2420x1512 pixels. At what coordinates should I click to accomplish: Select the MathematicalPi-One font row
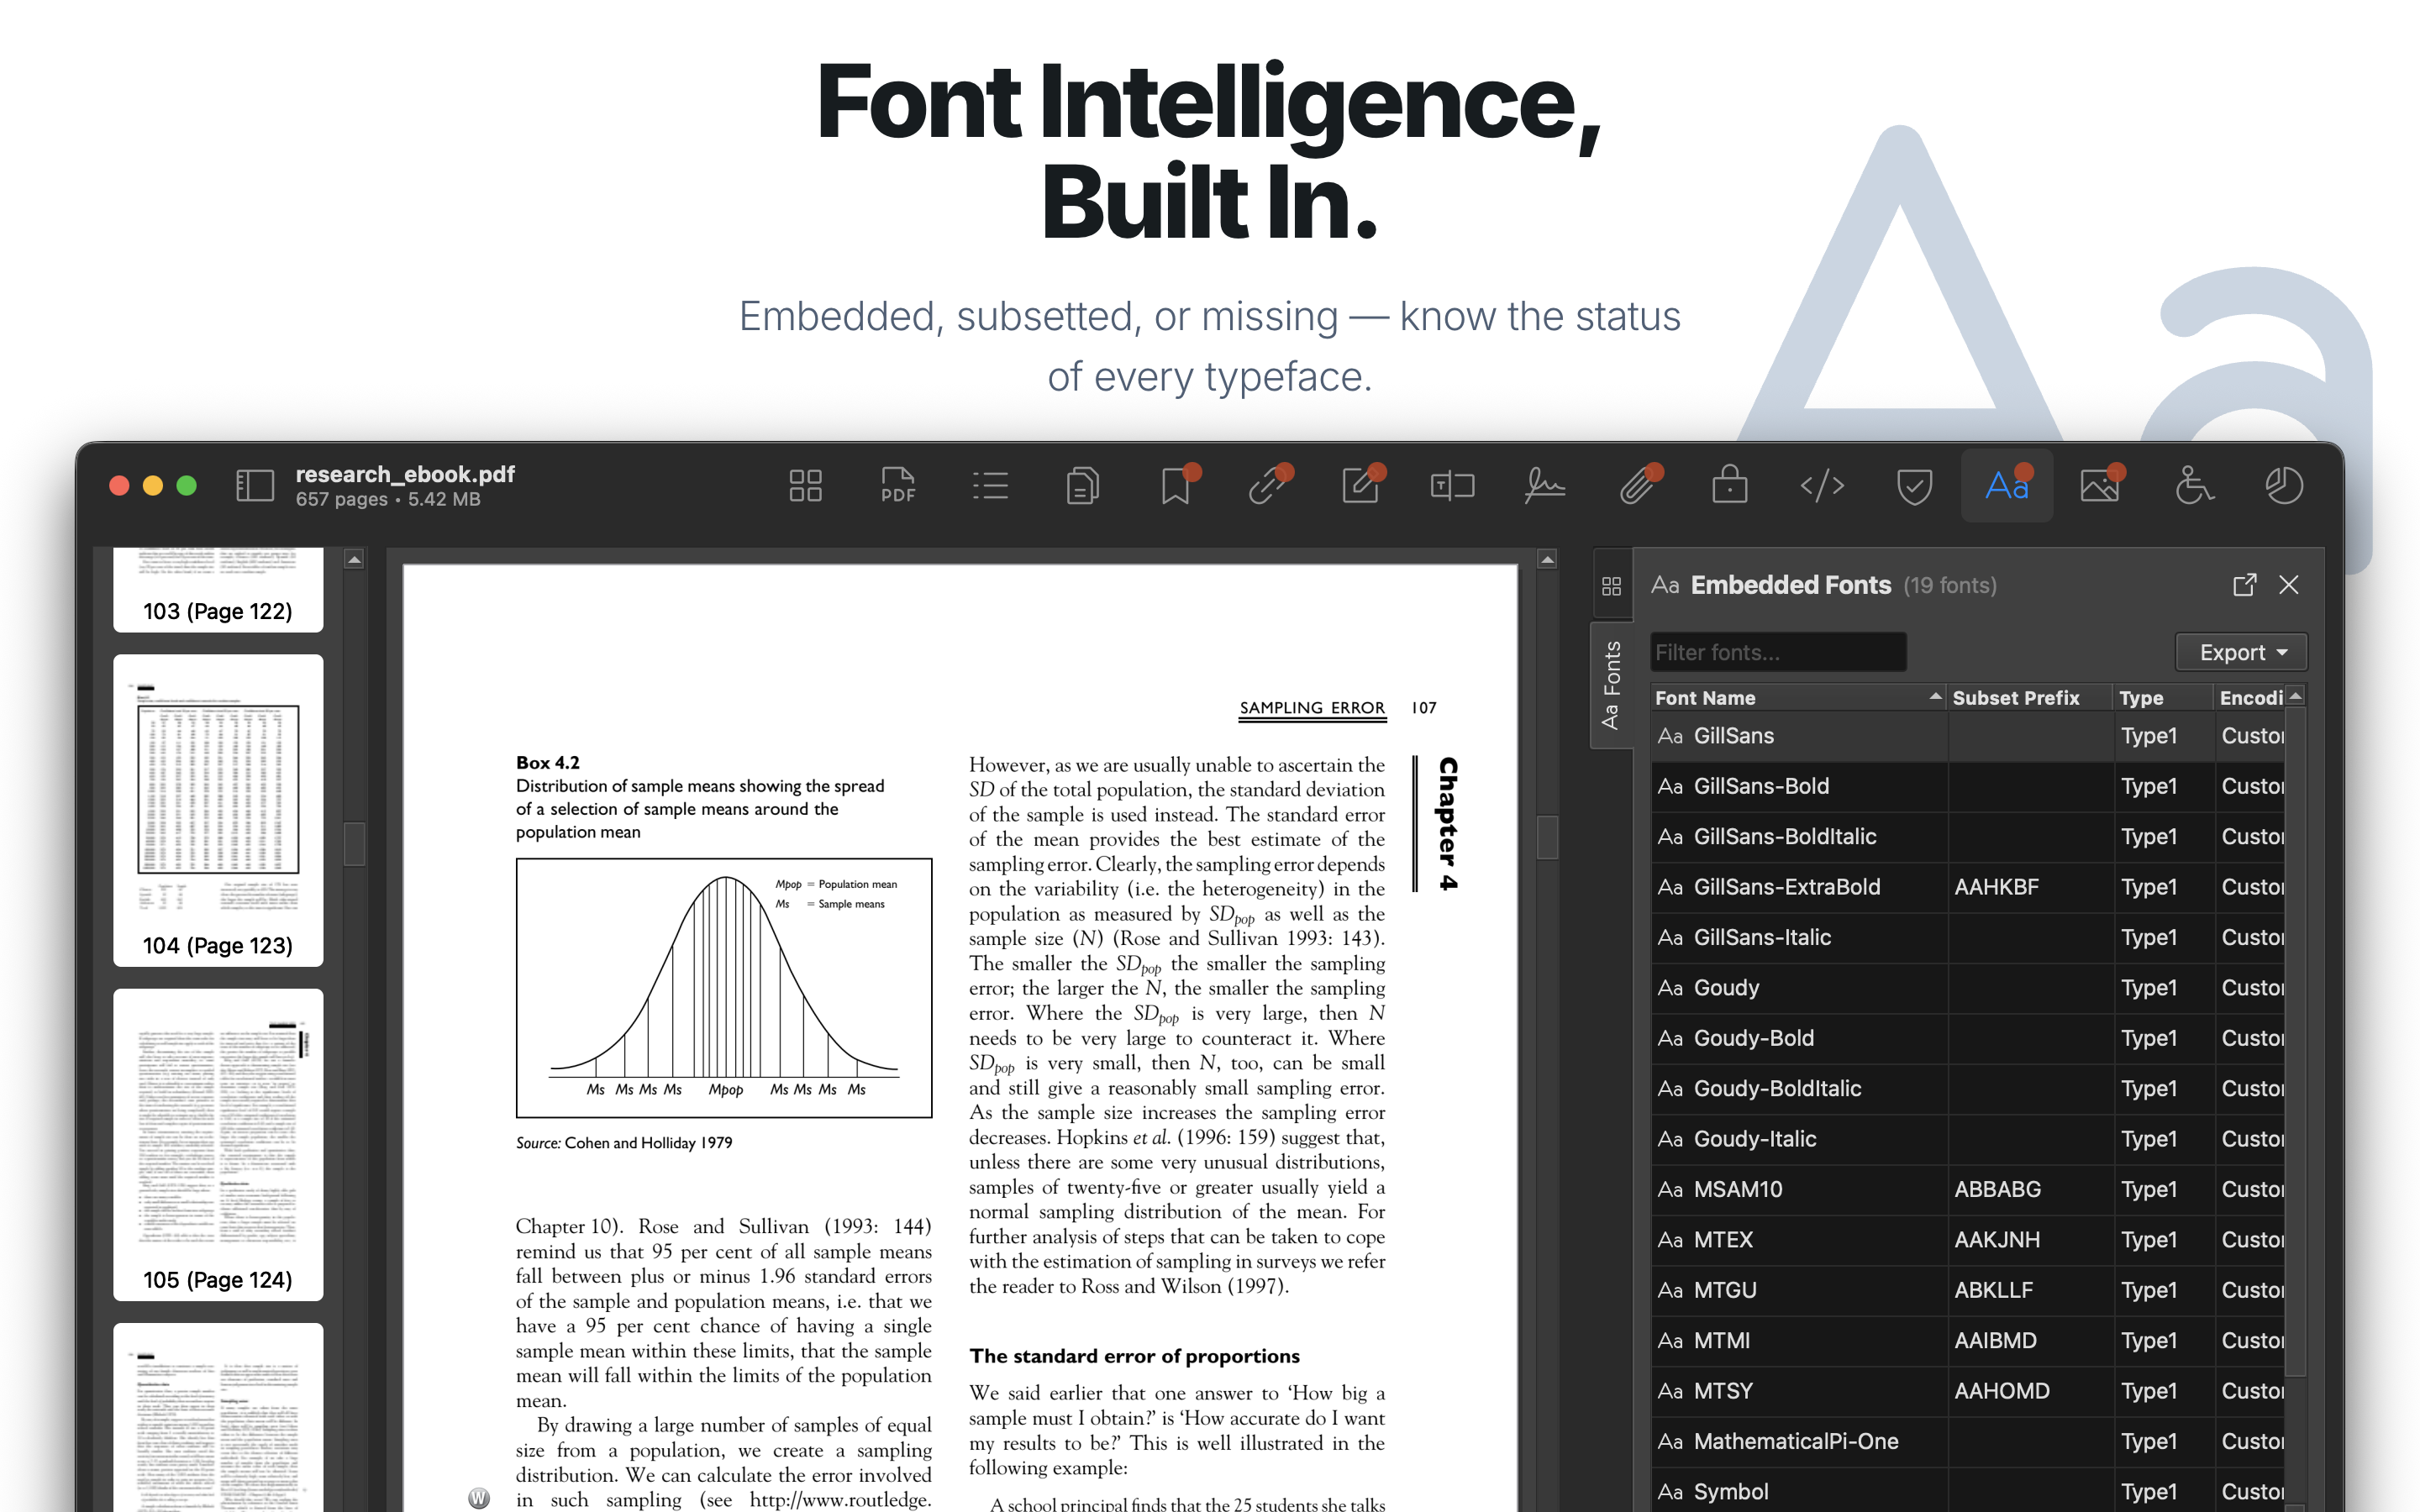pyautogui.click(x=1967, y=1442)
